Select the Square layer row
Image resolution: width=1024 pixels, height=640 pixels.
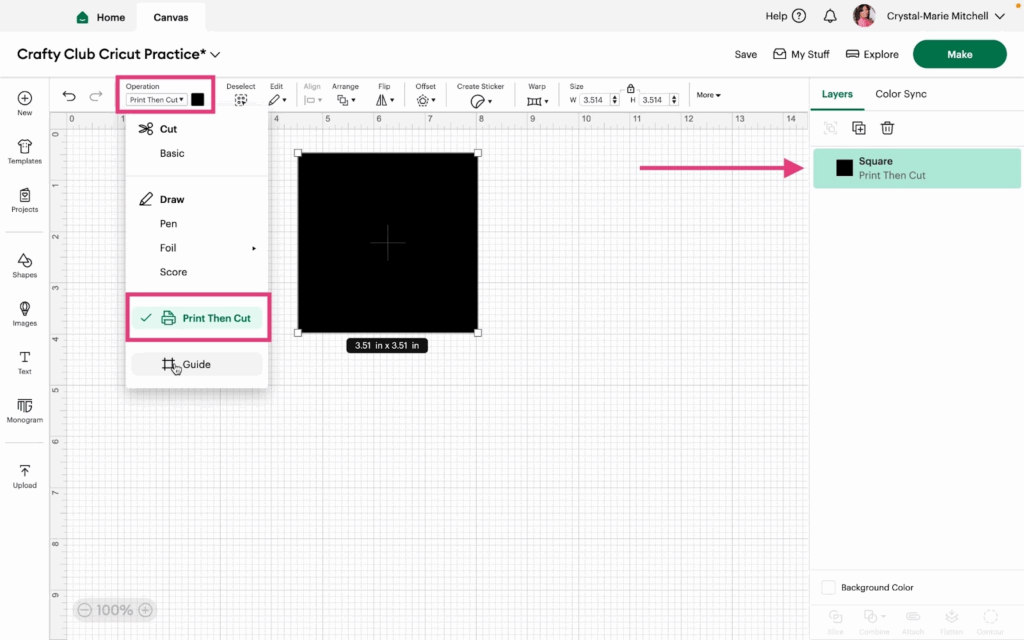pos(916,168)
